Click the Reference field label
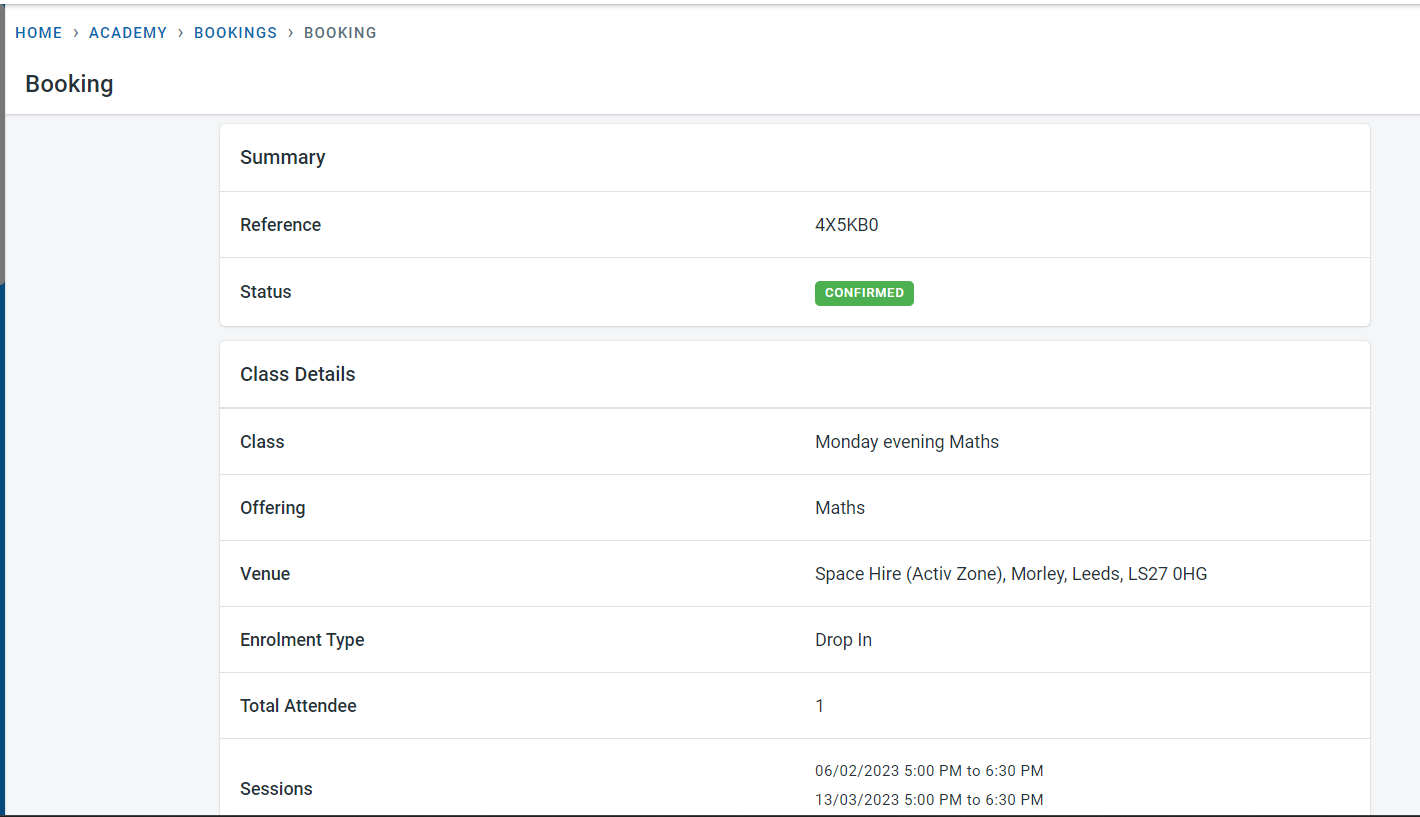 click(280, 225)
